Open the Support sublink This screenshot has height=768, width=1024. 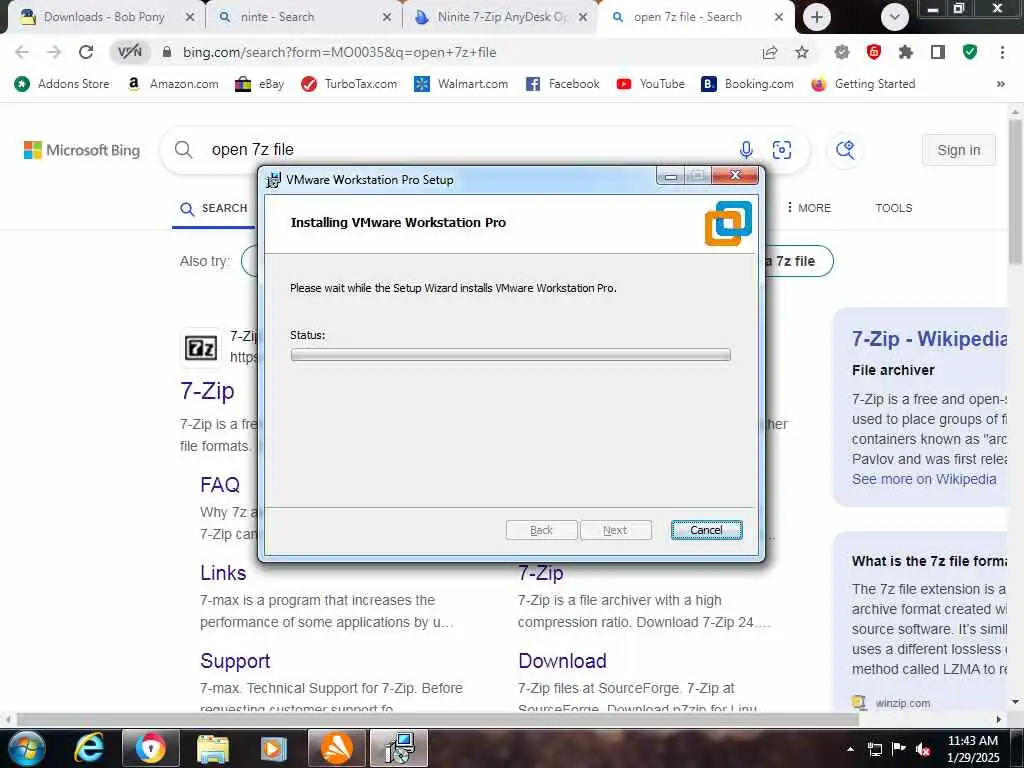235,661
